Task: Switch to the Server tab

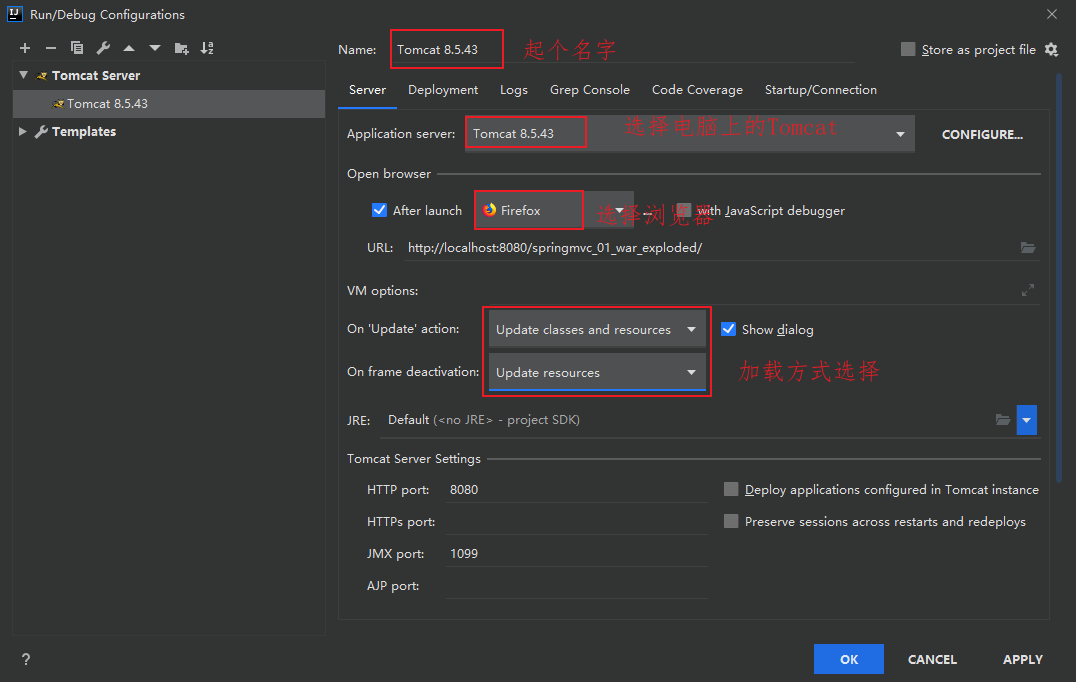Action: pyautogui.click(x=367, y=90)
